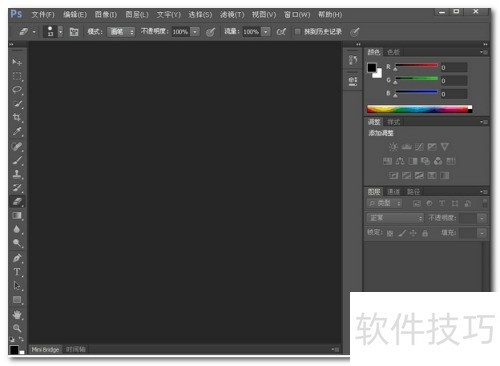Switch to the 路径 tab
This screenshot has height=366, width=500.
(x=413, y=192)
